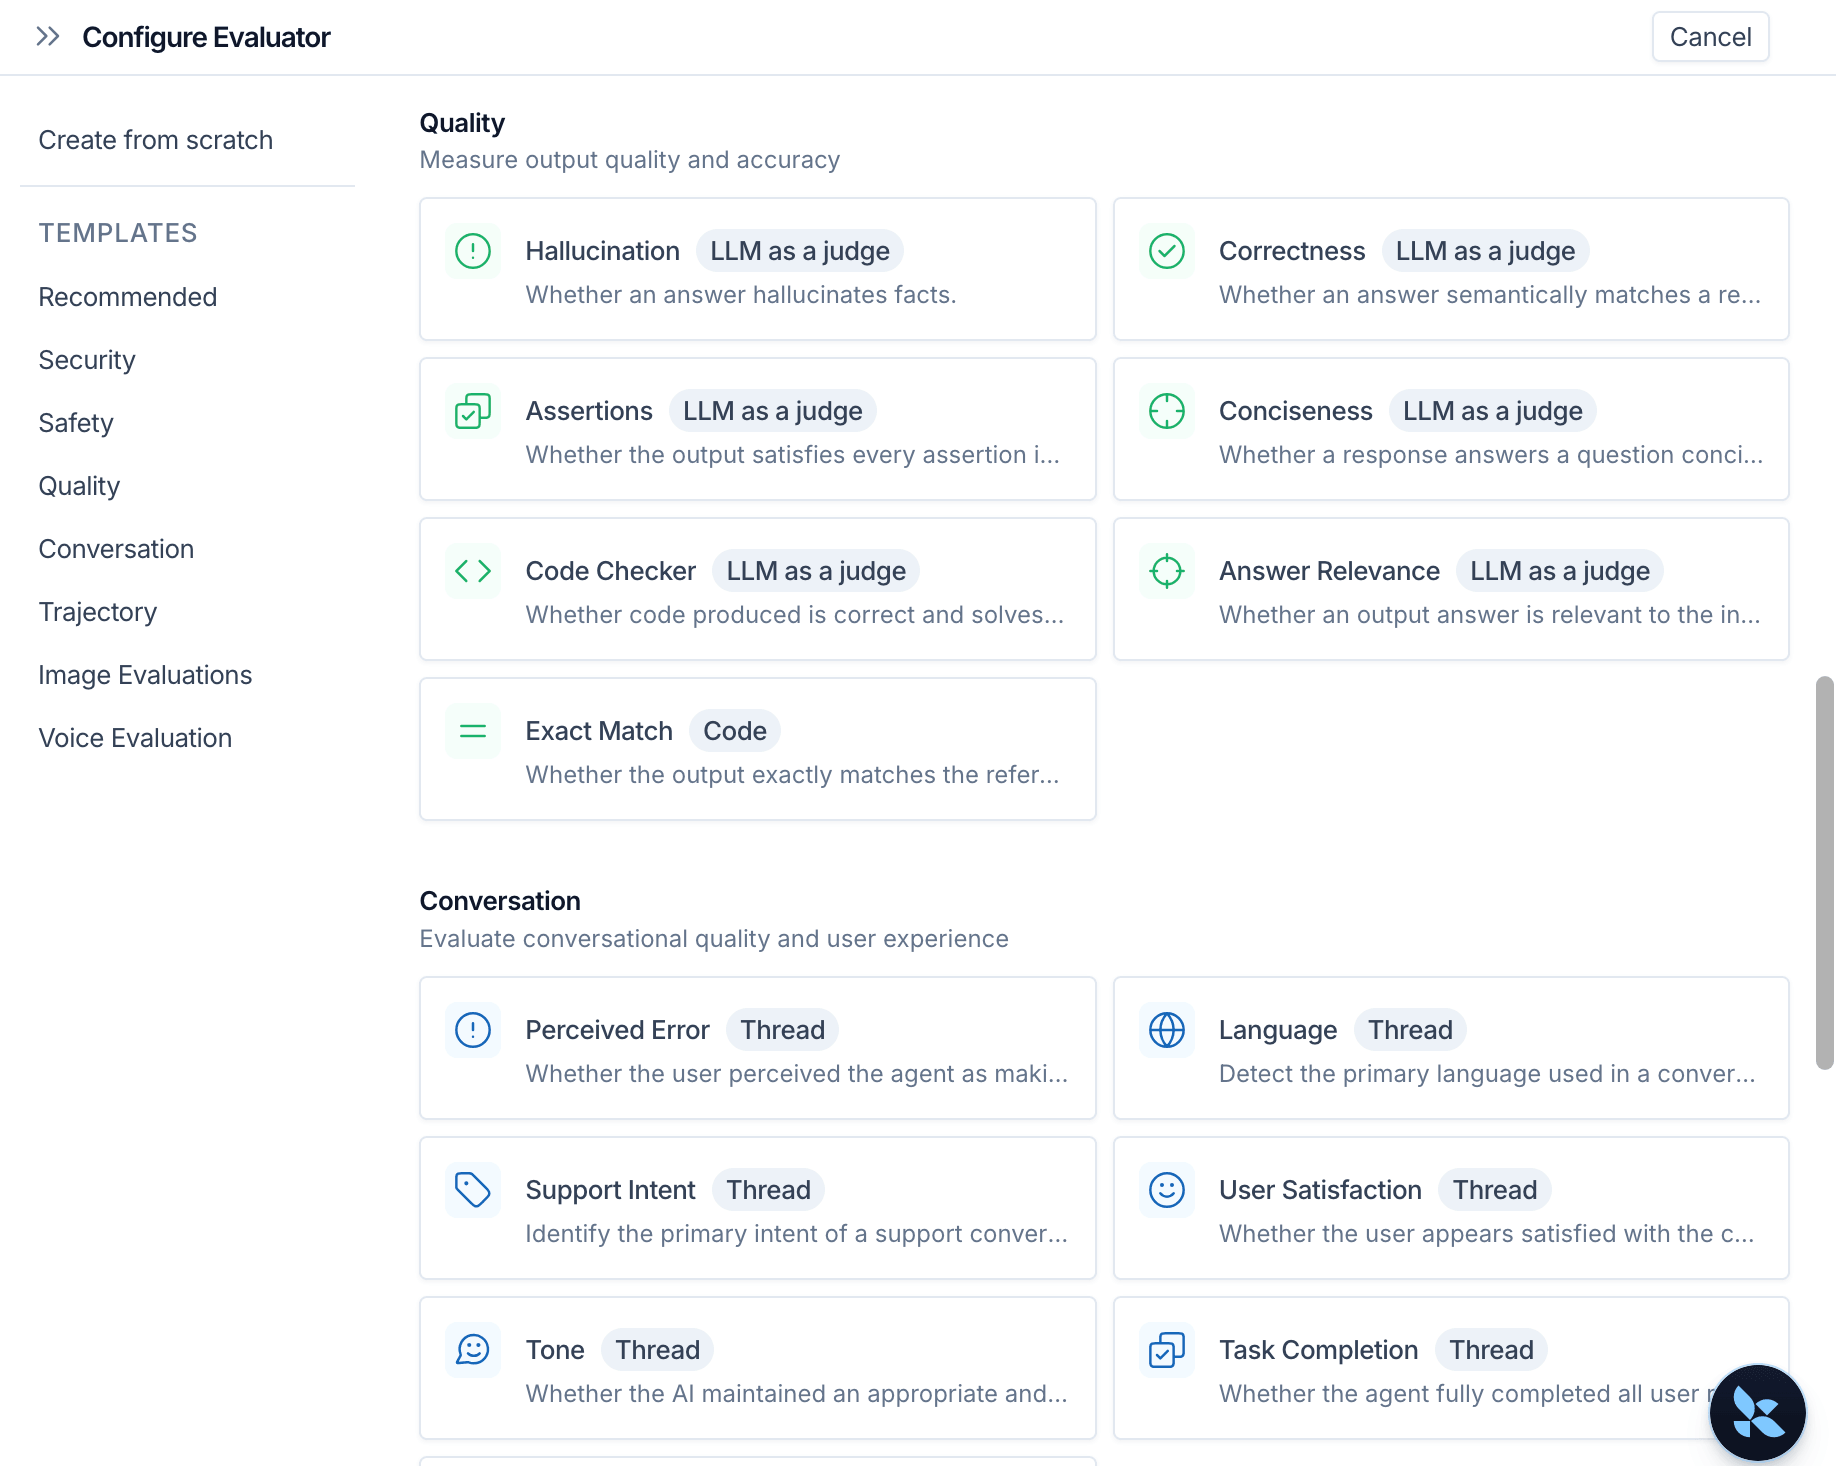Click the Code Checker angle brackets icon
The image size is (1836, 1466).
coord(473,571)
